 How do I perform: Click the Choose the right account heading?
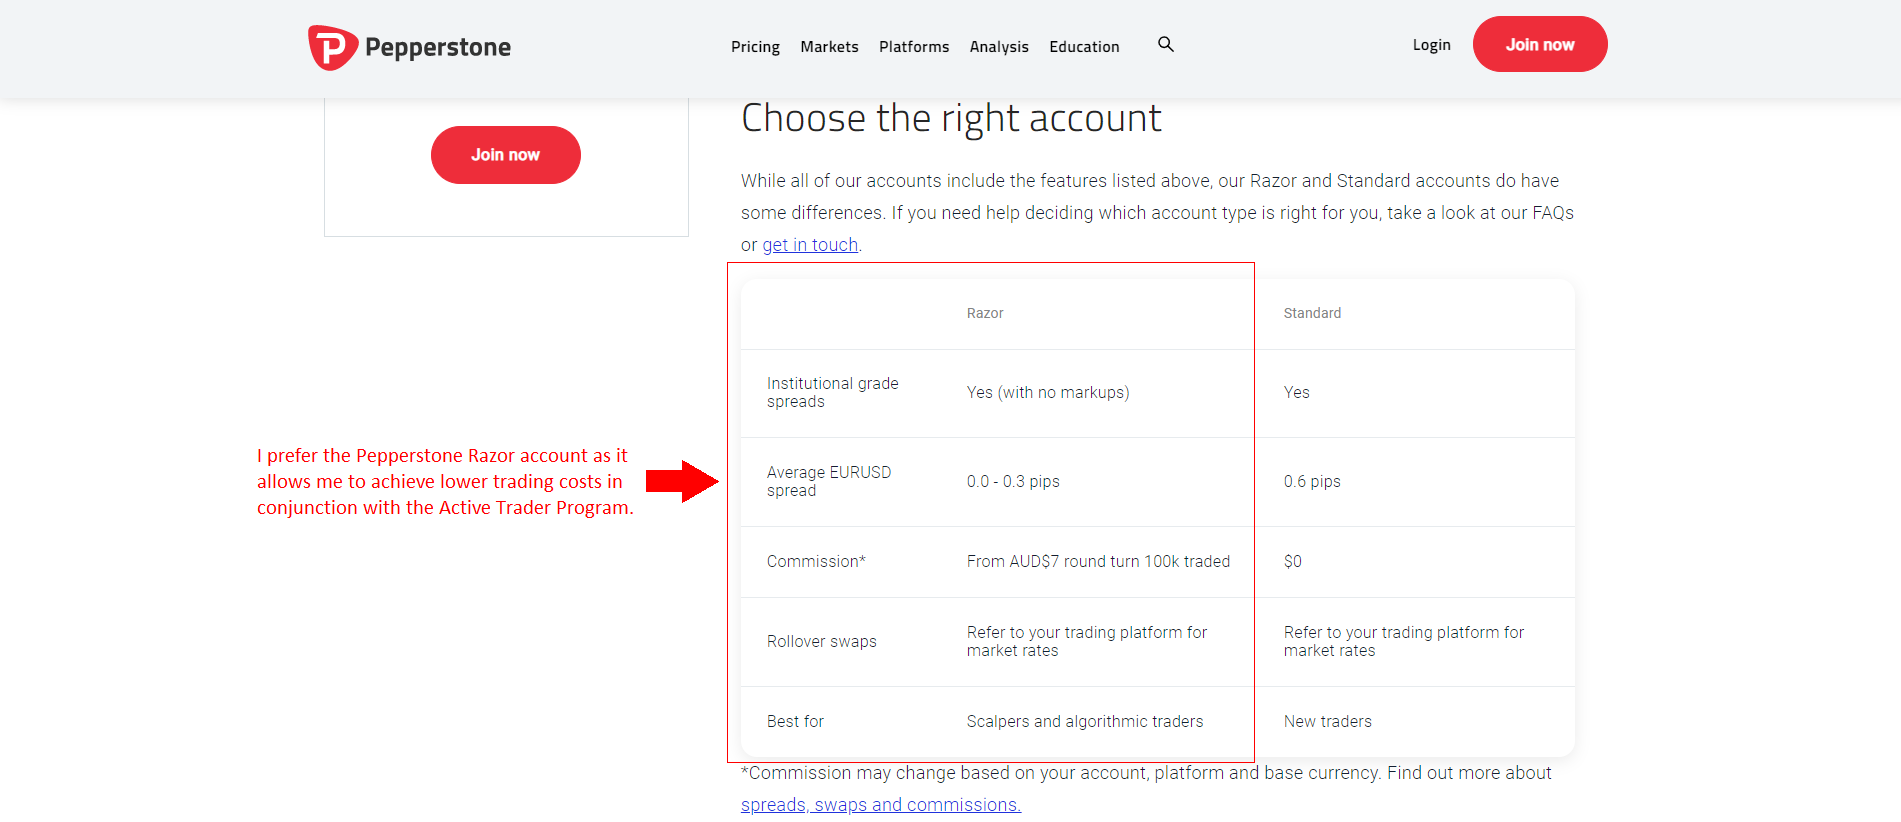(951, 118)
